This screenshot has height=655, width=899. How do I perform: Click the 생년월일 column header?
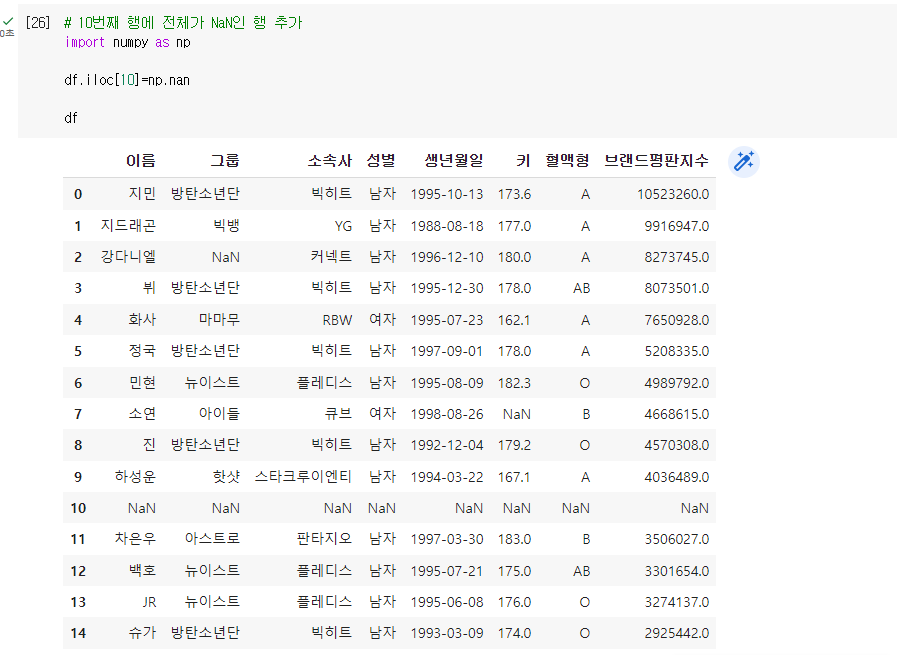(454, 161)
